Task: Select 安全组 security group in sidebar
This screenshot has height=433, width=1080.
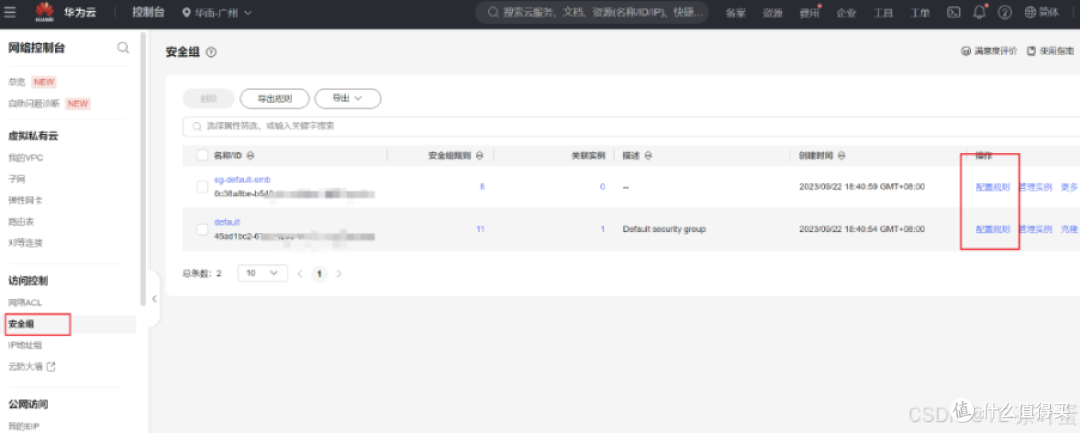Action: click(21, 324)
